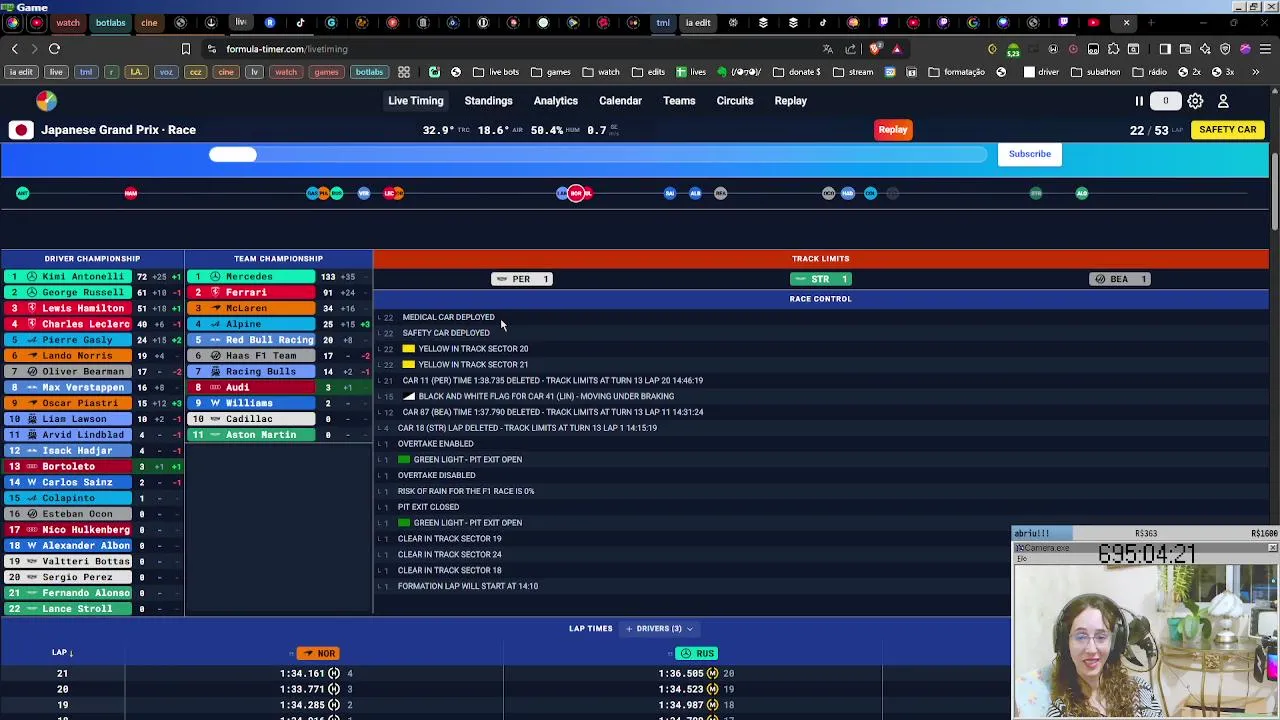This screenshot has width=1280, height=720.
Task: Click the MEDICAL CAR DEPLOYED message
Action: [x=448, y=317]
